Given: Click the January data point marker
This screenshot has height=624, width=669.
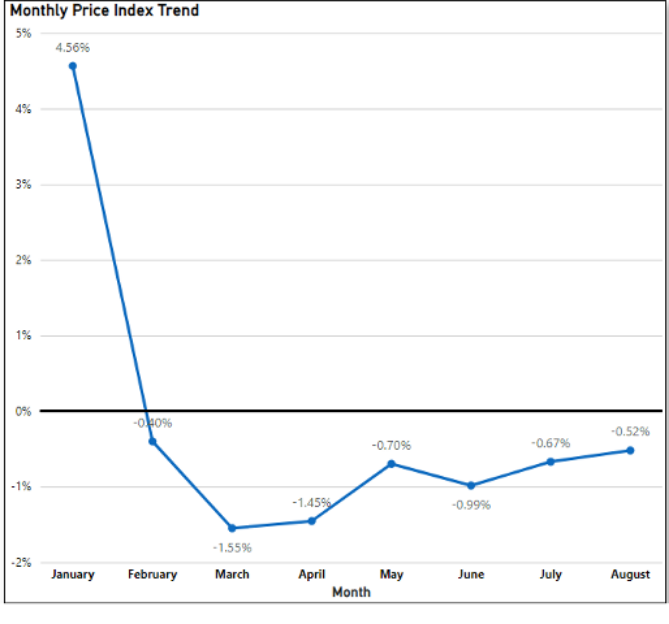Looking at the screenshot, I should (72, 66).
